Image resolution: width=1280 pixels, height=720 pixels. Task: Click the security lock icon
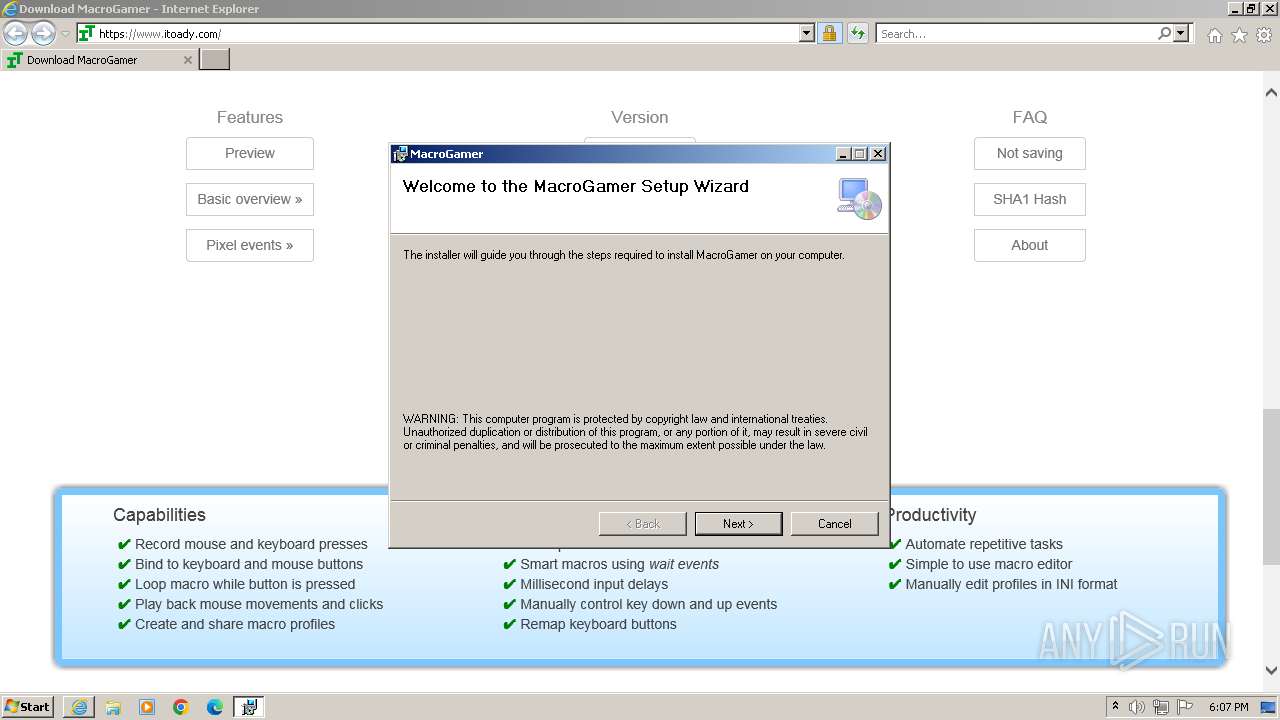829,33
